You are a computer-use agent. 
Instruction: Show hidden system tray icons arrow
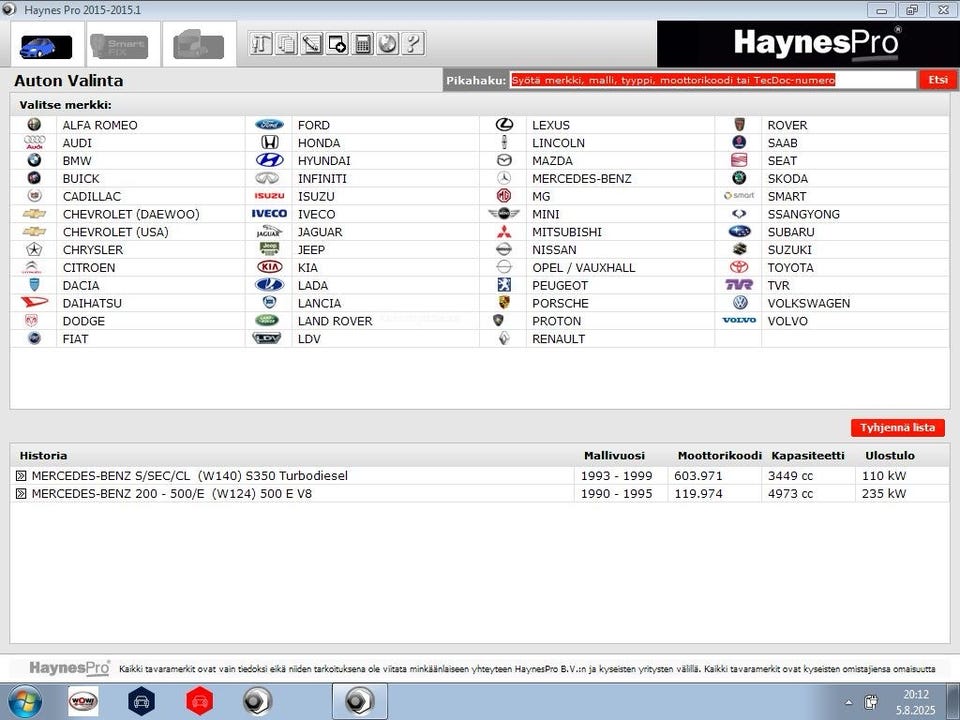pos(849,702)
